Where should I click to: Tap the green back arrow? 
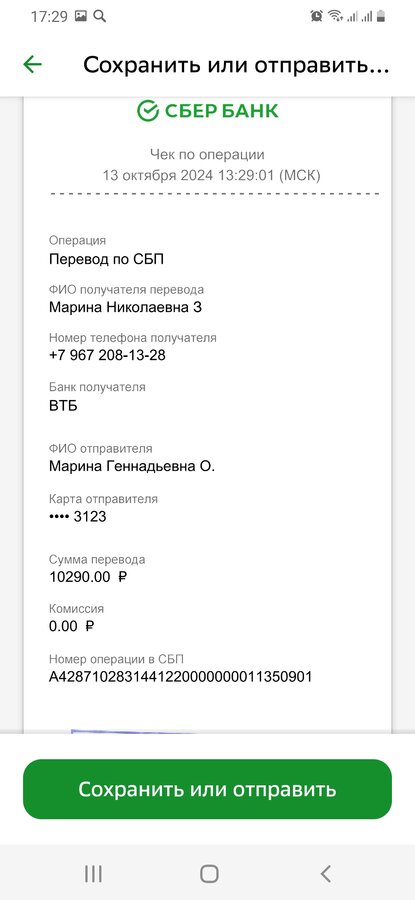pos(33,65)
